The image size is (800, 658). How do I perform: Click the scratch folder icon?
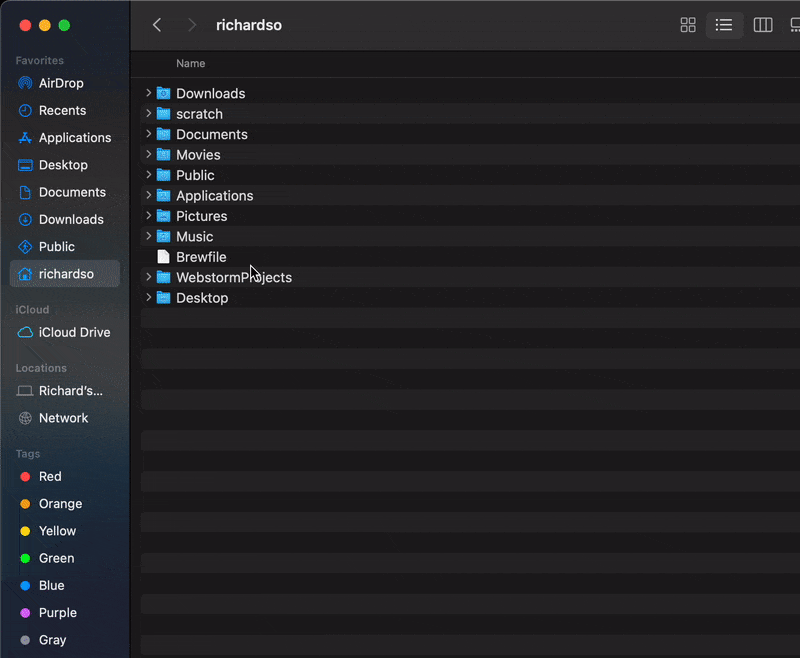[163, 114]
